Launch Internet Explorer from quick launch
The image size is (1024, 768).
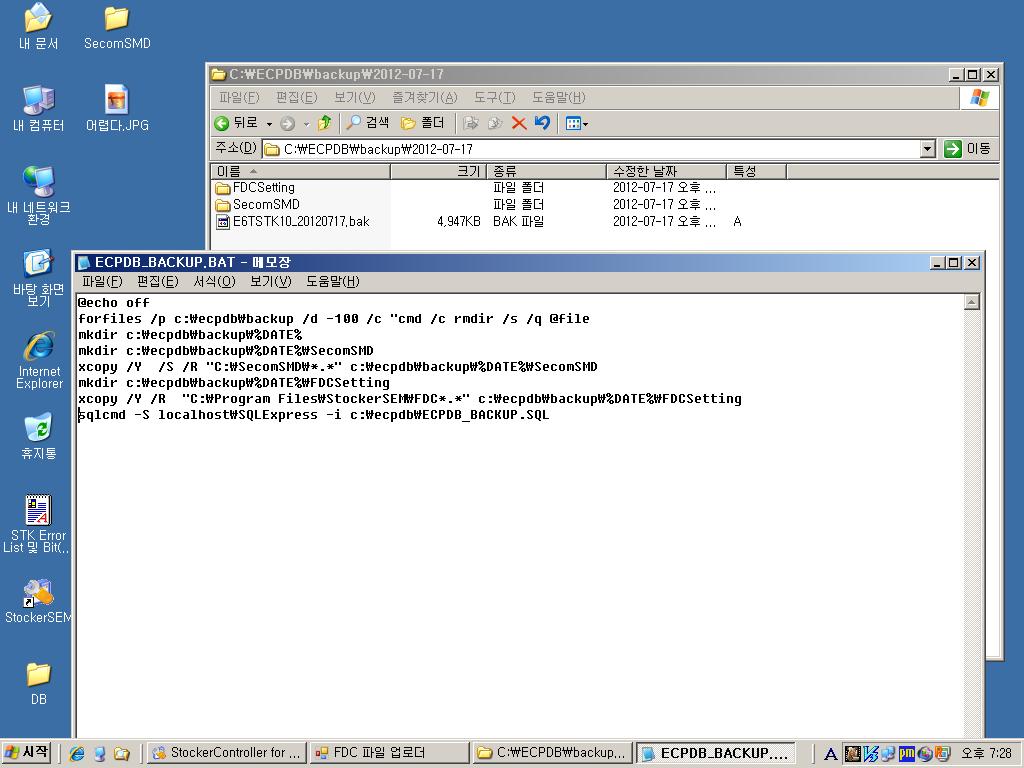[77, 753]
